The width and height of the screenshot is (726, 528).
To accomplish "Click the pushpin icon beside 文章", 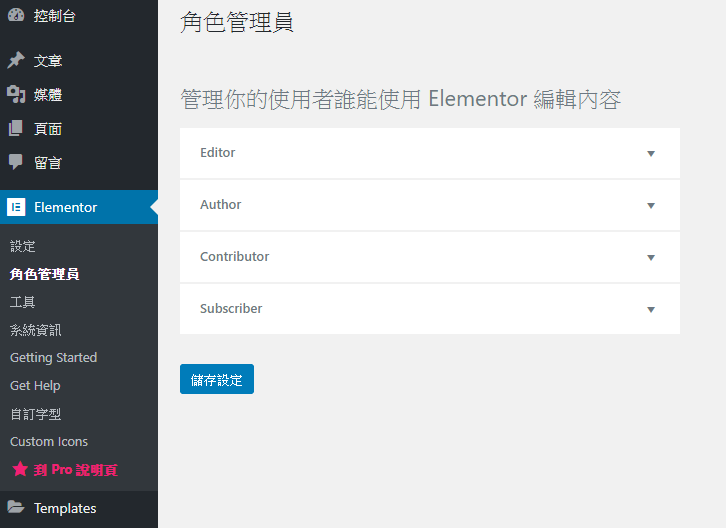I will point(16,60).
